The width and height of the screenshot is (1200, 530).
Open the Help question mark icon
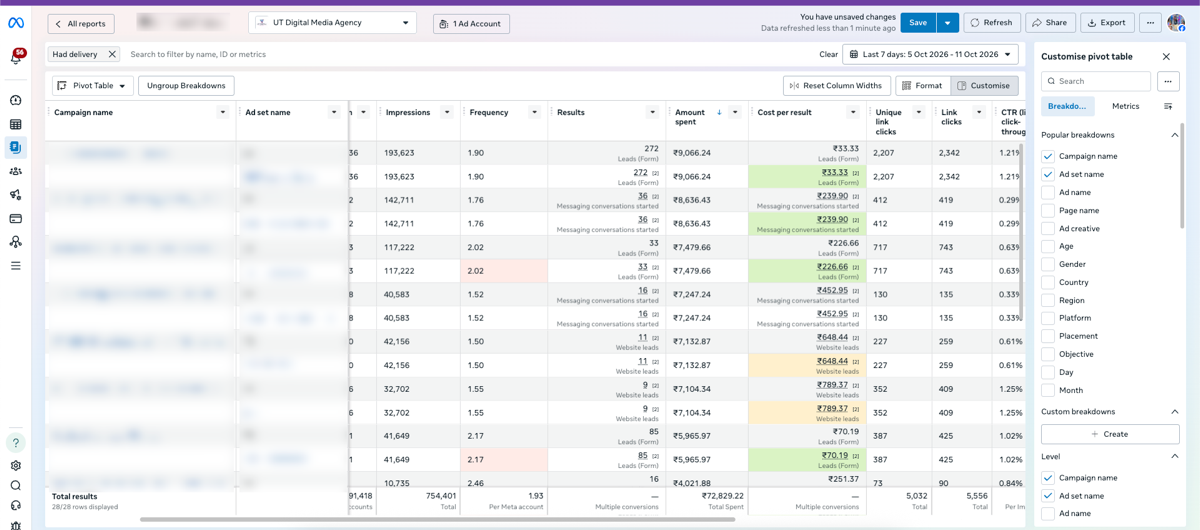(x=15, y=442)
